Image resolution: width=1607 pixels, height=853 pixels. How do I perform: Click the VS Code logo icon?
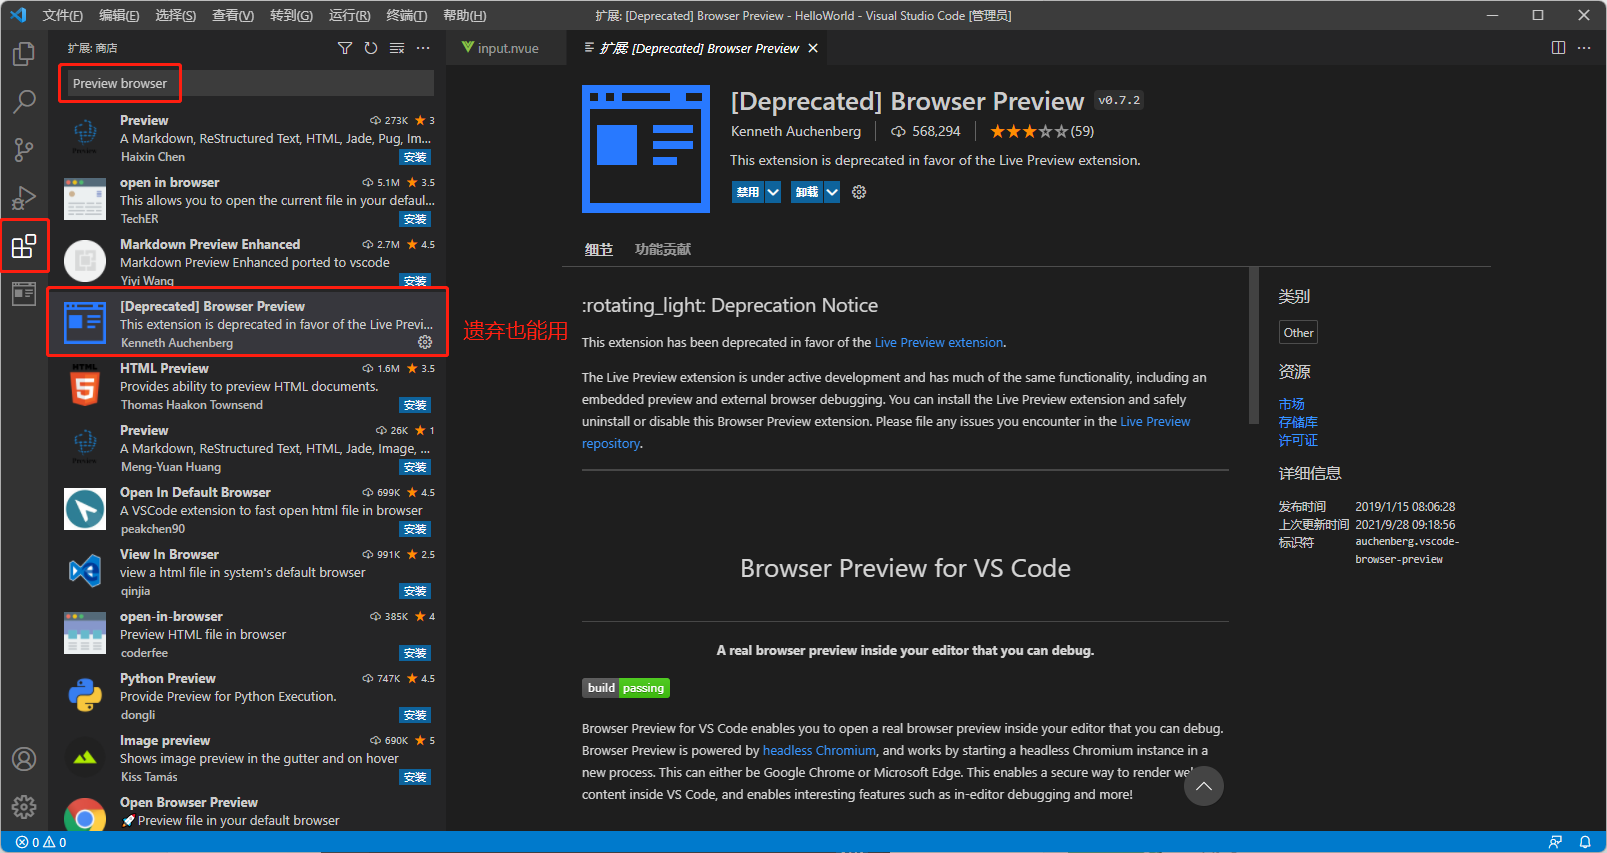click(18, 15)
